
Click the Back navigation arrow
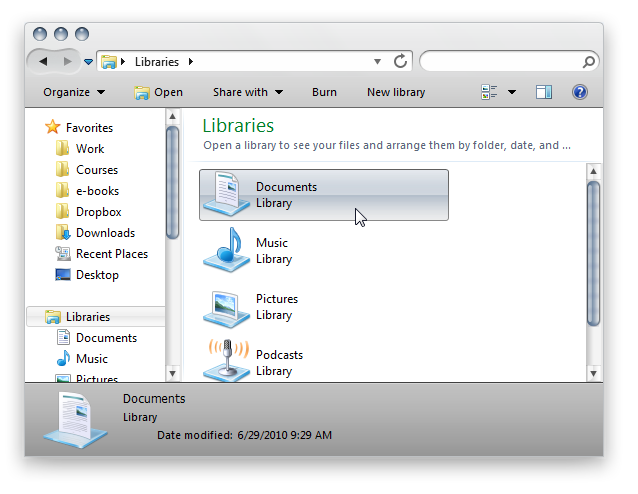pyautogui.click(x=44, y=61)
